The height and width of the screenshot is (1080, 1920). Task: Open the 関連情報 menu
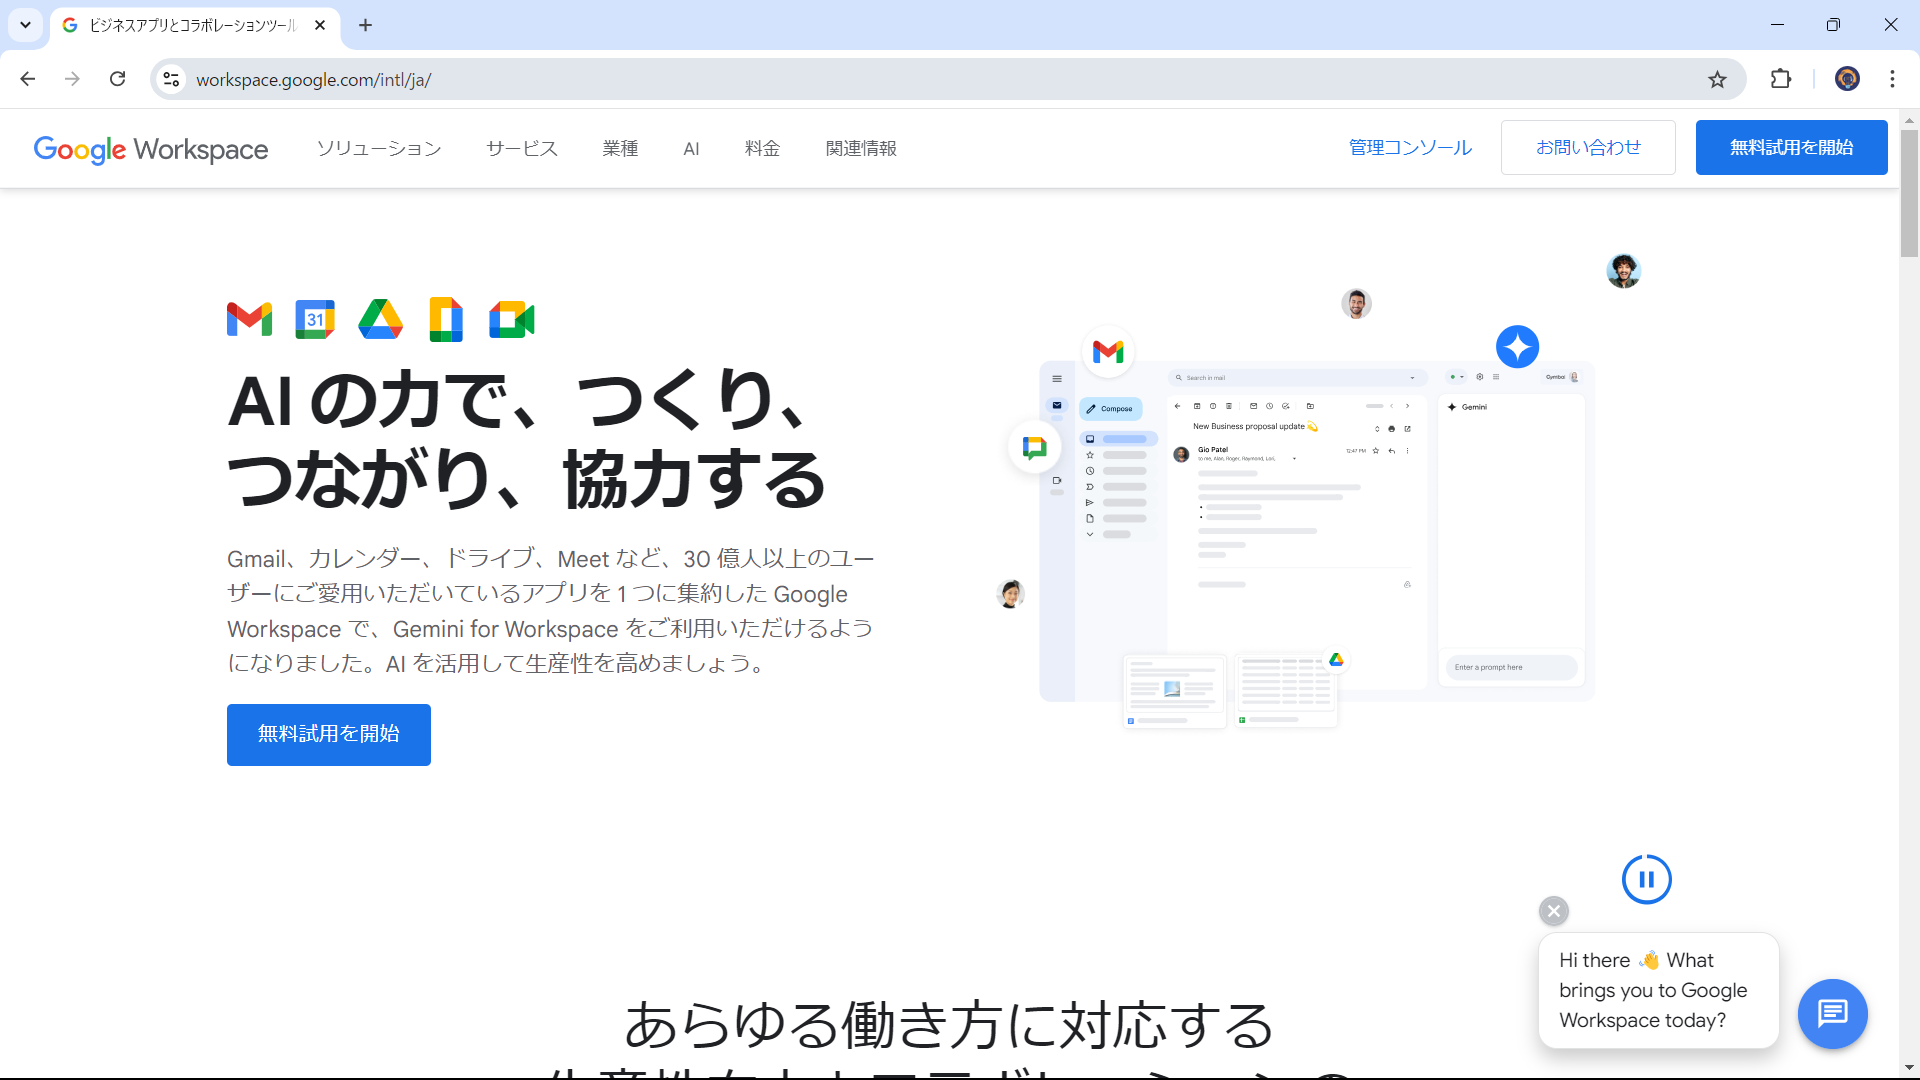(861, 148)
